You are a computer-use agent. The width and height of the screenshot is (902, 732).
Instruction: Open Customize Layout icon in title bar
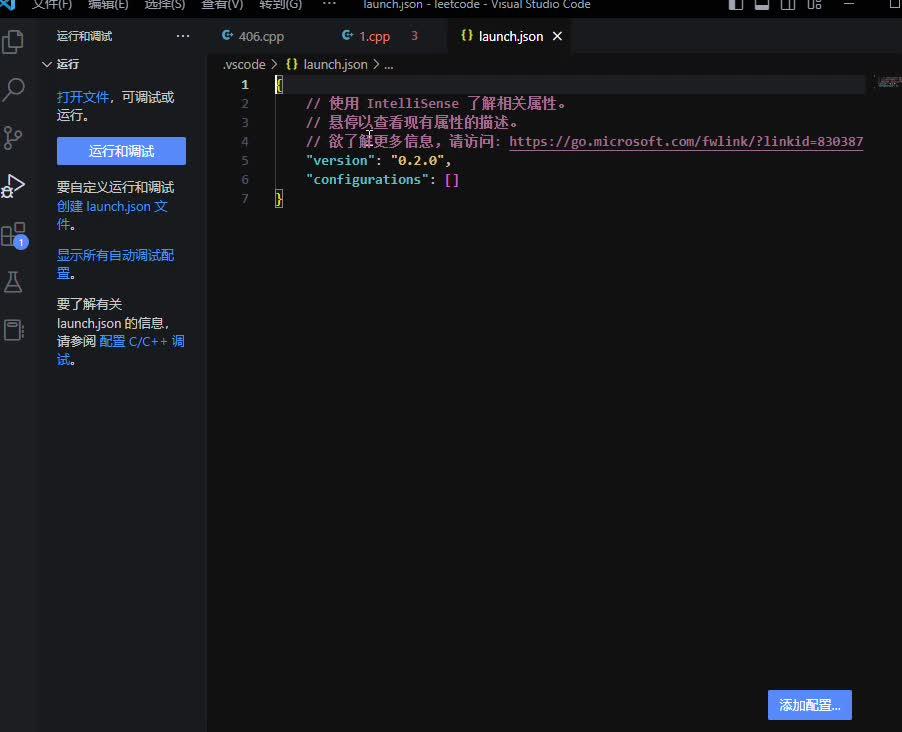coord(815,5)
